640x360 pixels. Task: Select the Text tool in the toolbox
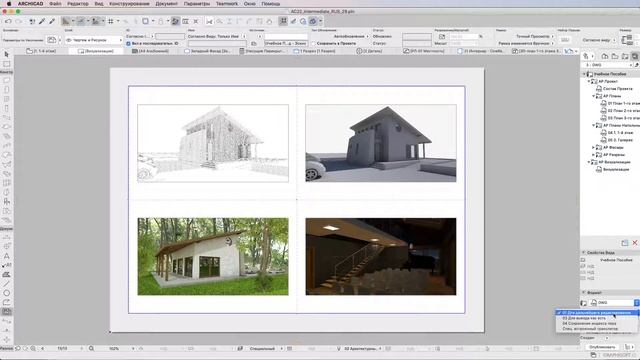(7, 256)
